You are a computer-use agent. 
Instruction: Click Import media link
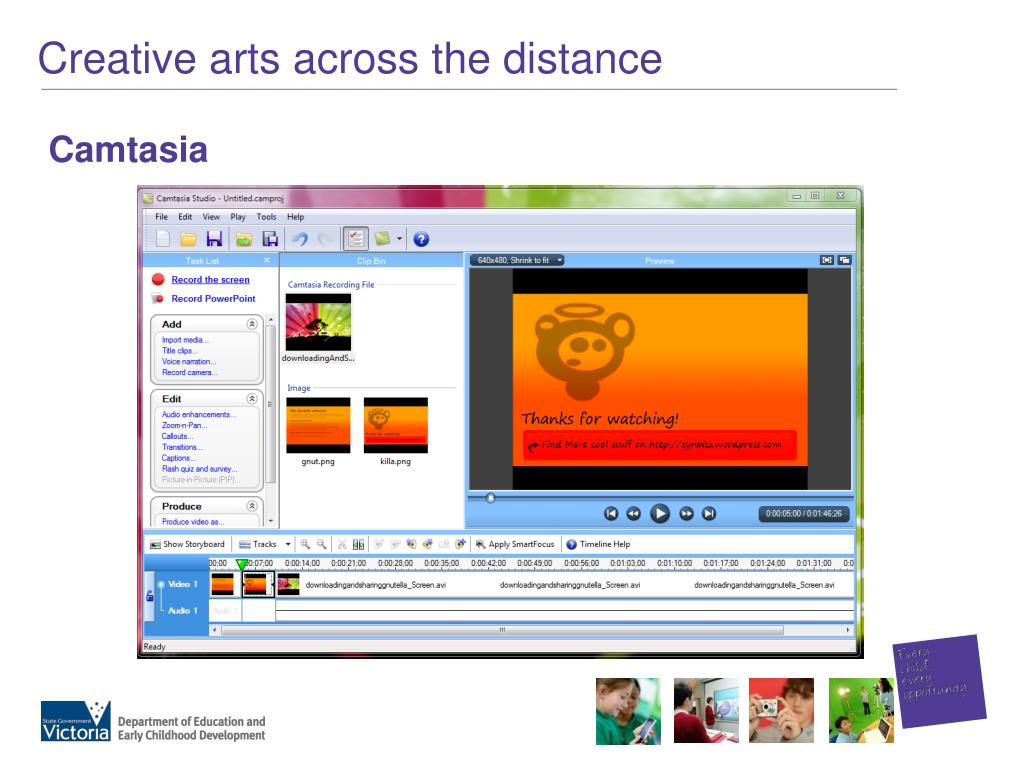(x=185, y=340)
